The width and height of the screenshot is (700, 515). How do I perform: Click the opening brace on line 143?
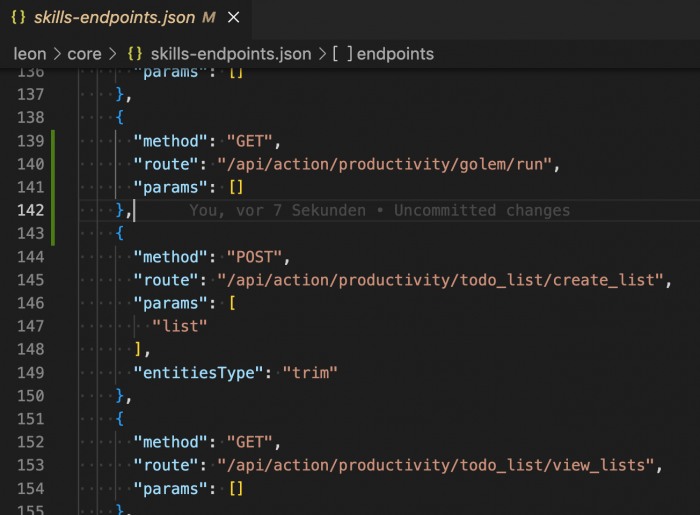point(119,233)
